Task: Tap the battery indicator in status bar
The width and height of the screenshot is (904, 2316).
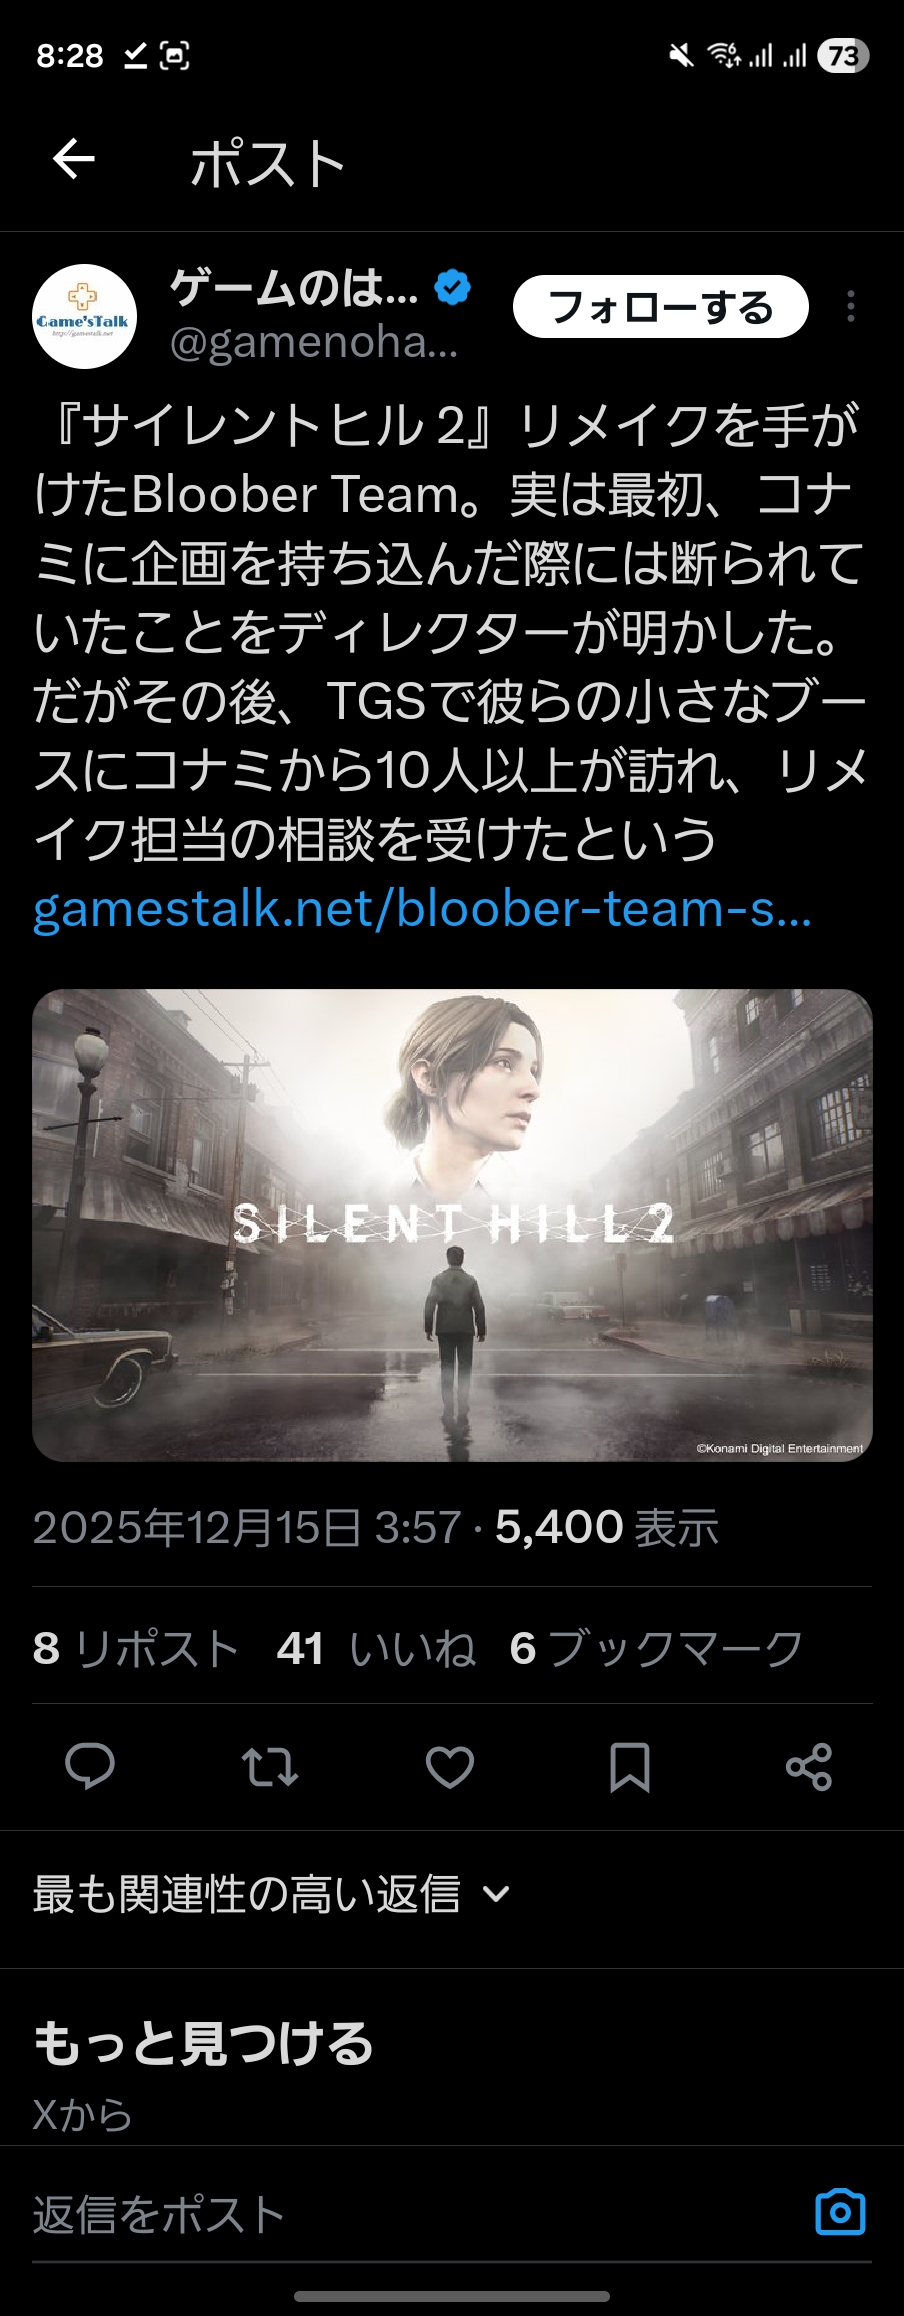Action: coord(842,56)
